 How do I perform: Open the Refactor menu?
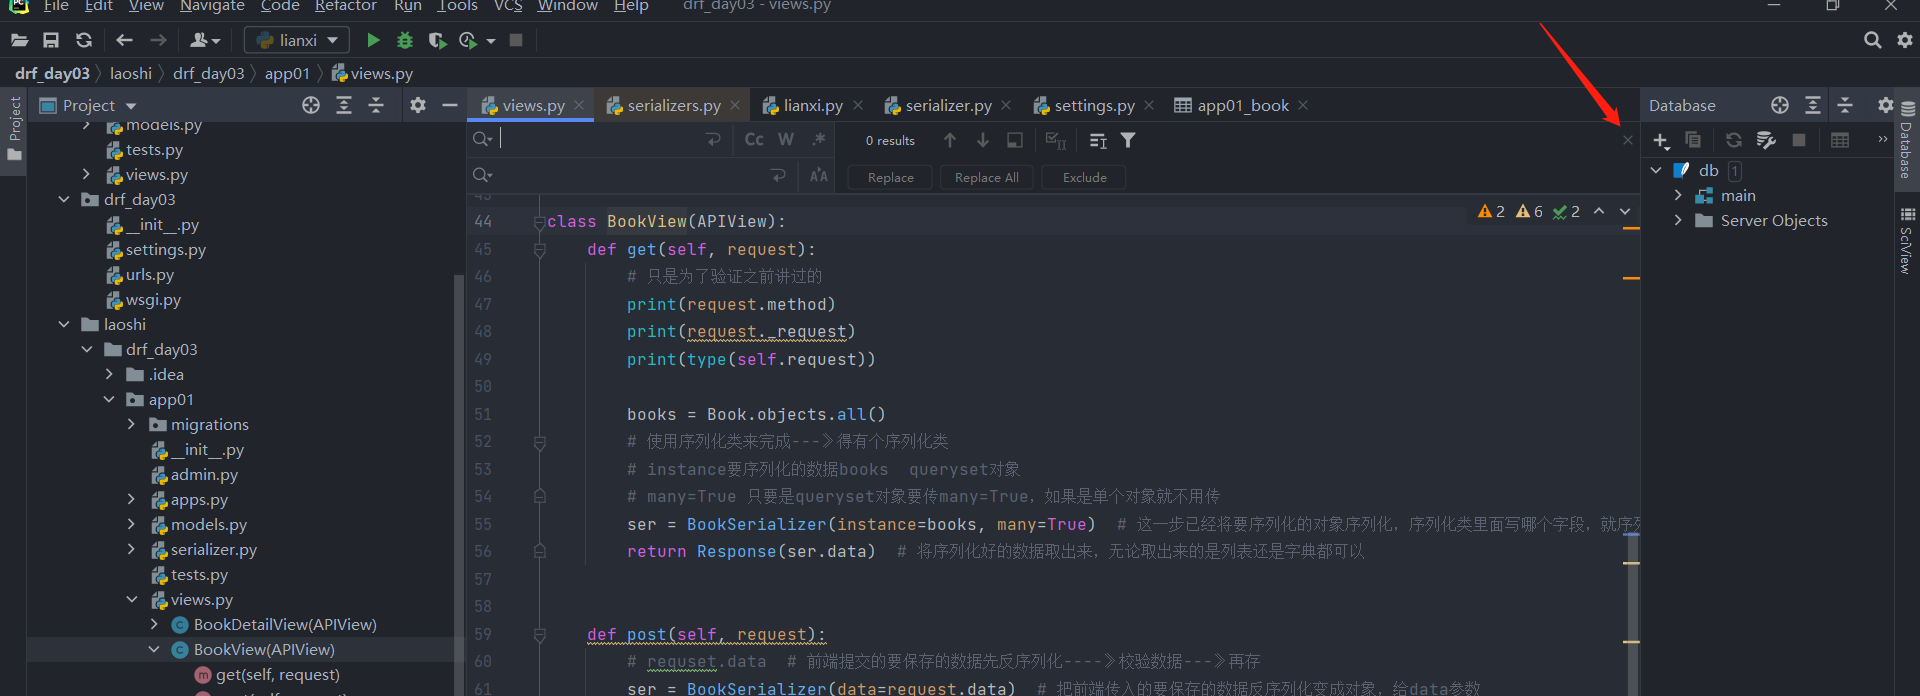point(346,6)
